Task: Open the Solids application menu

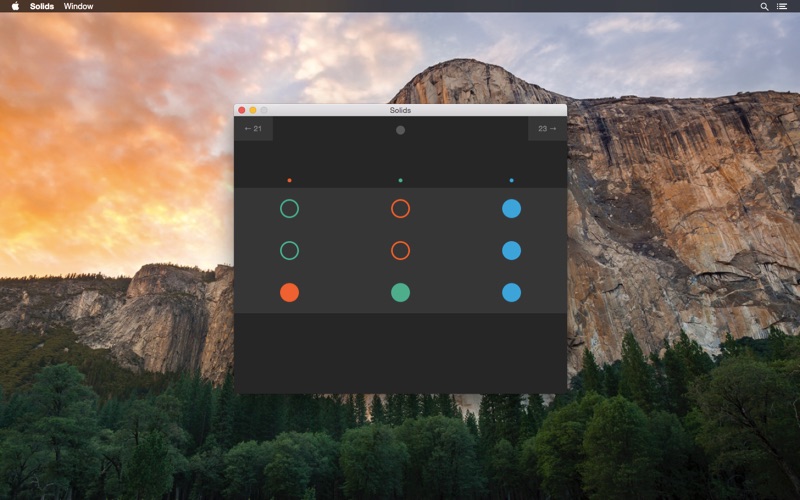Action: pos(42,6)
